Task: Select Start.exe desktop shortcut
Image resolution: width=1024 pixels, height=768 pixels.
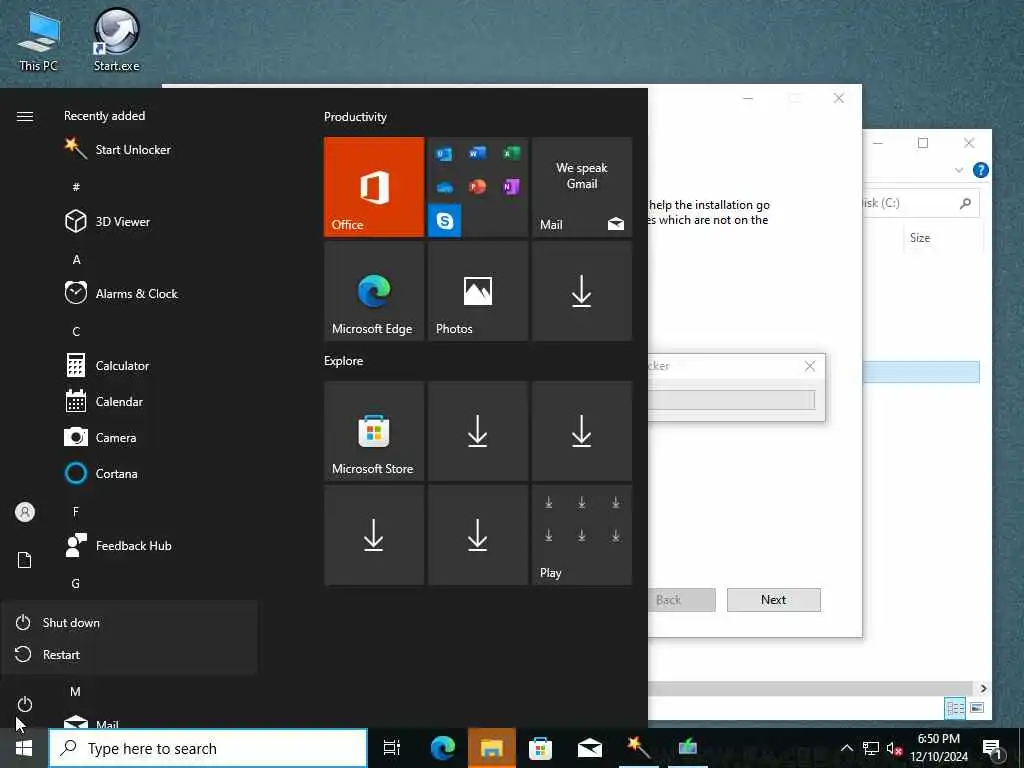Action: click(116, 40)
